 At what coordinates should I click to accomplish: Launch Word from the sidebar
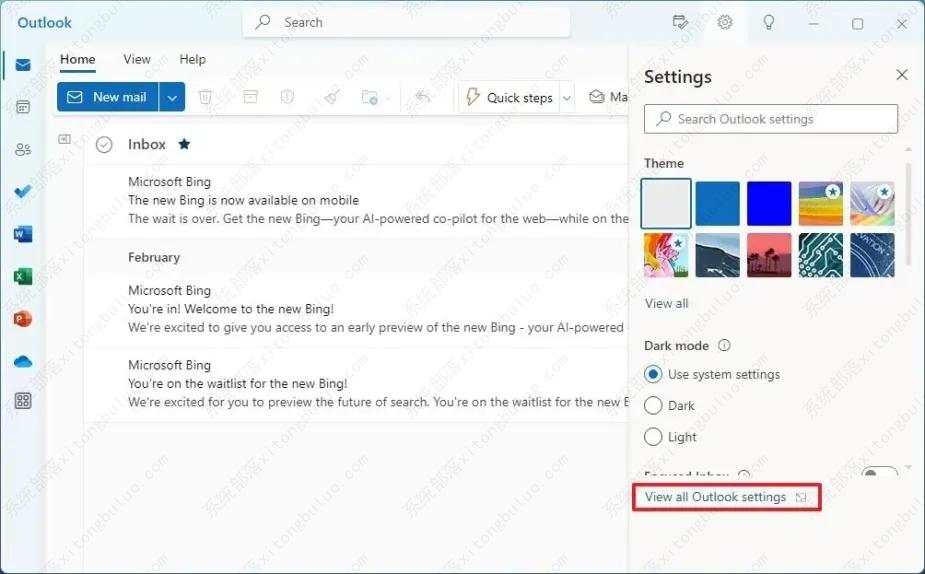pos(23,234)
